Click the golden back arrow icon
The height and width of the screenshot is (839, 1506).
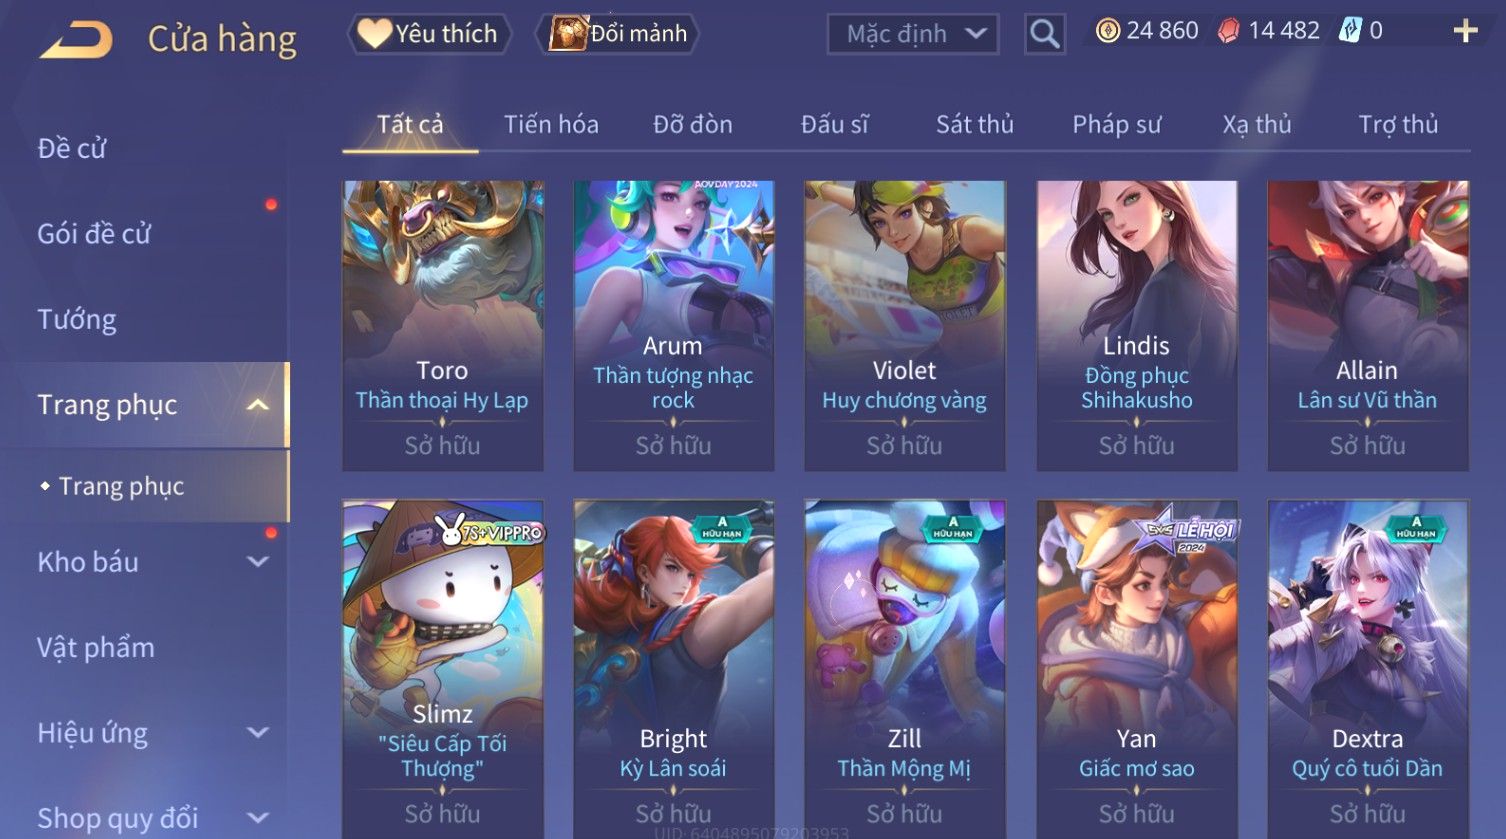click(76, 40)
